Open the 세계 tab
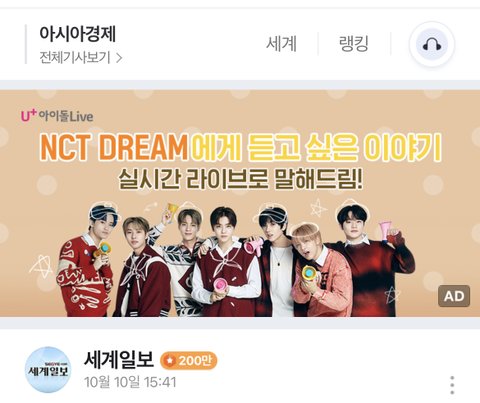The image size is (480, 403). click(281, 44)
